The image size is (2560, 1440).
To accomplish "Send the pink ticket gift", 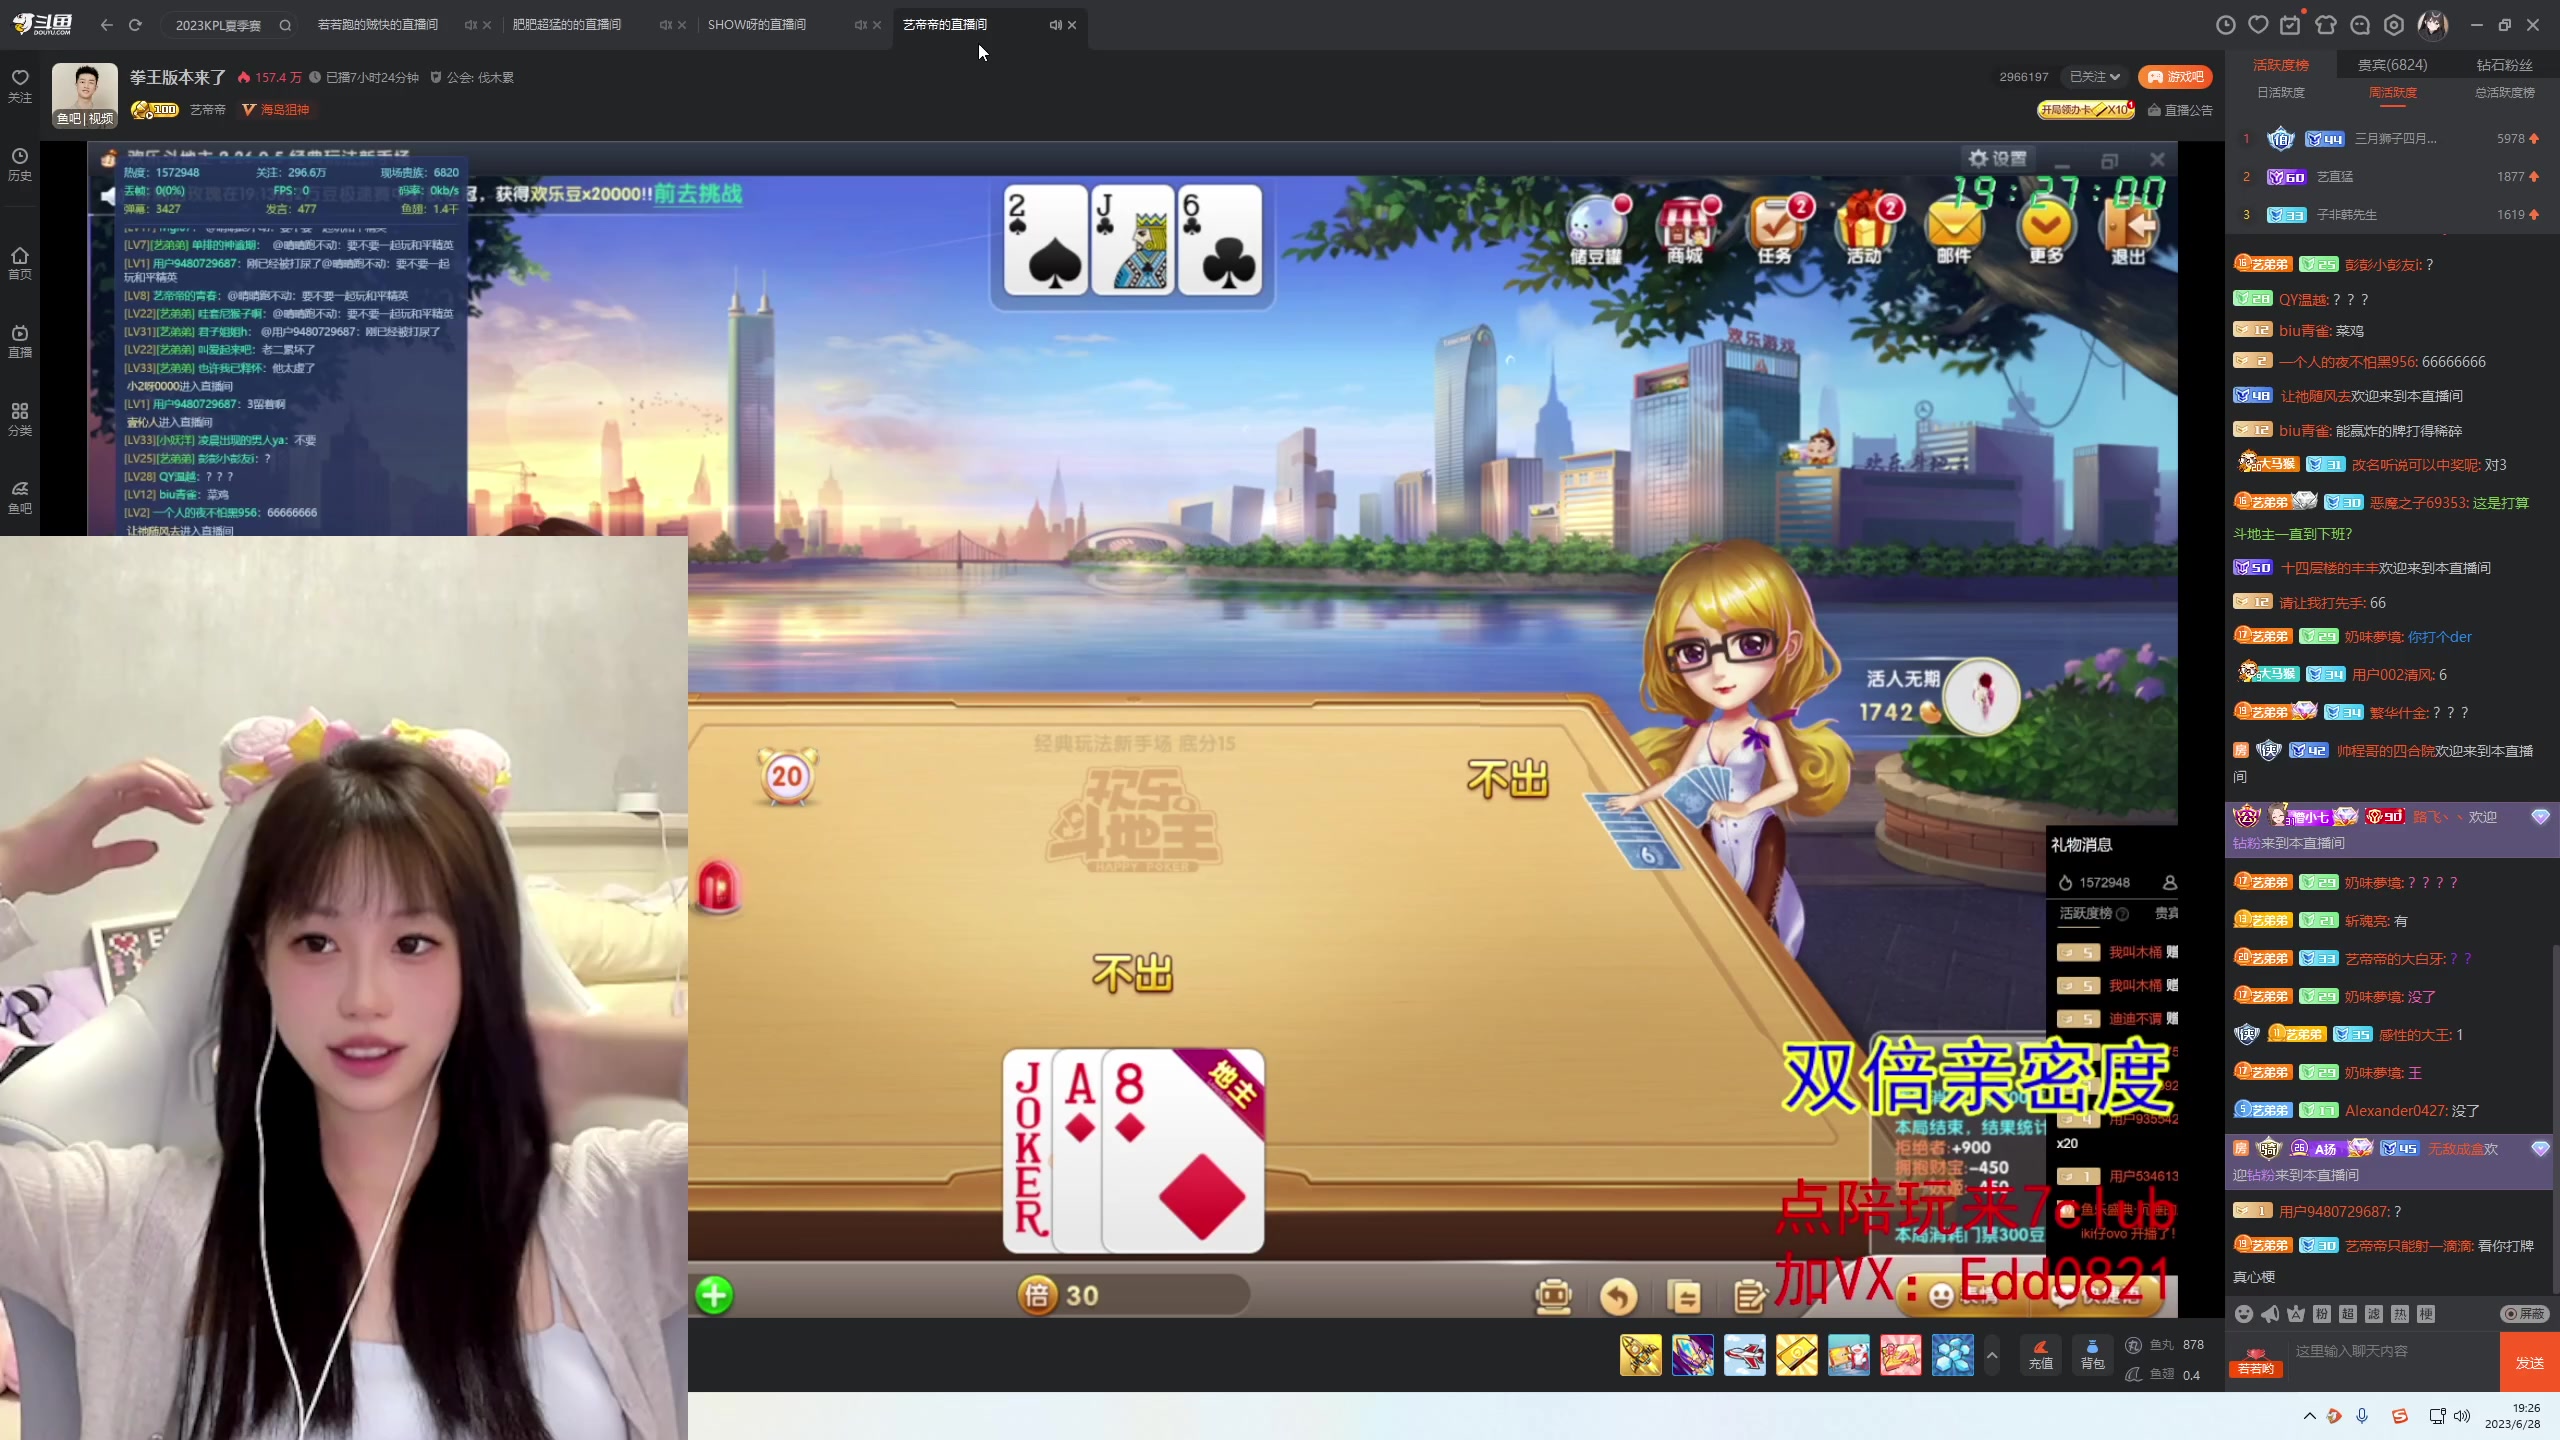I will click(x=1901, y=1355).
